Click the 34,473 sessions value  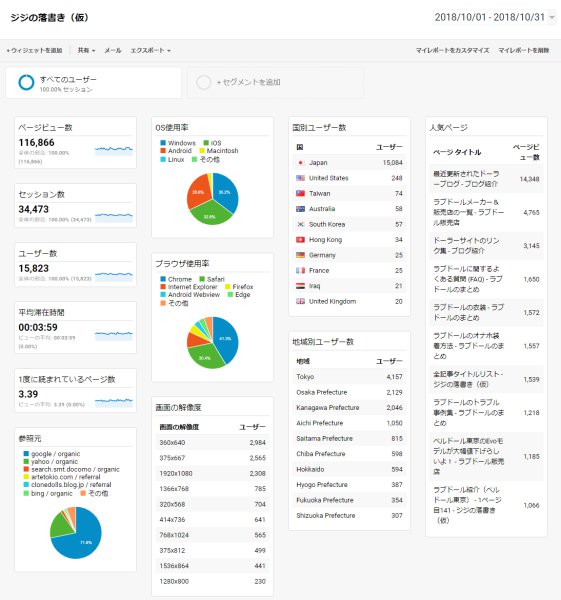tap(34, 209)
